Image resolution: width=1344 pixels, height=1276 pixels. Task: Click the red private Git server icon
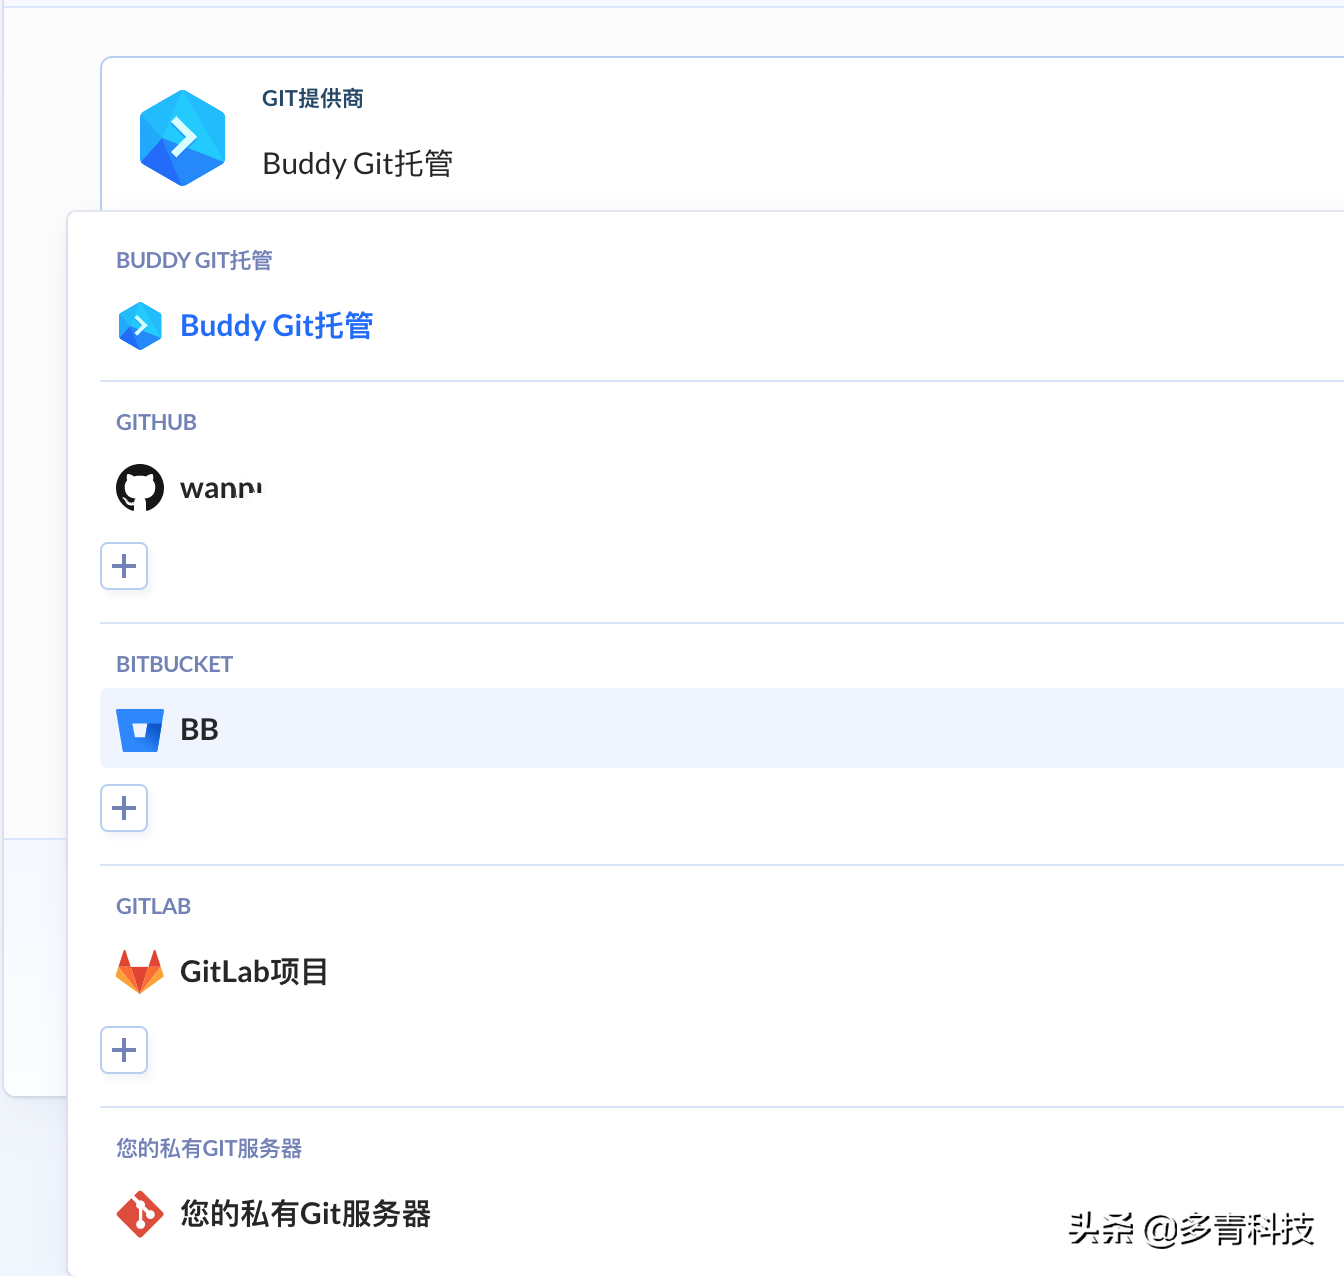(x=140, y=1214)
